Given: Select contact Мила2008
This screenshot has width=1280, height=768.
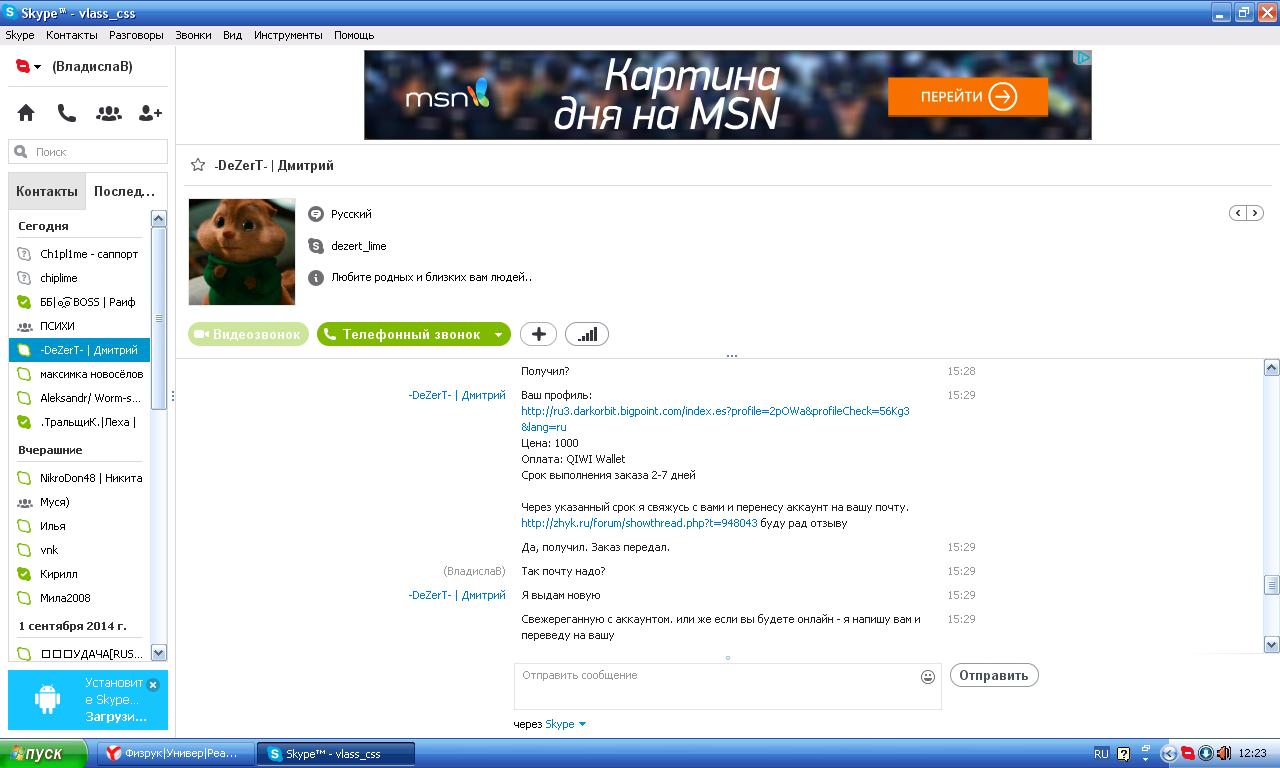Looking at the screenshot, I should tap(80, 598).
